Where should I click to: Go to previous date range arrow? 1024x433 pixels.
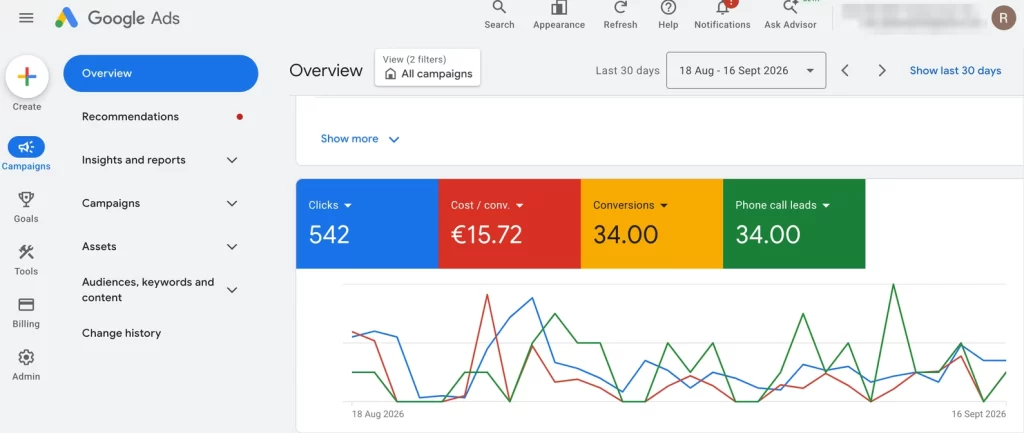coord(845,71)
